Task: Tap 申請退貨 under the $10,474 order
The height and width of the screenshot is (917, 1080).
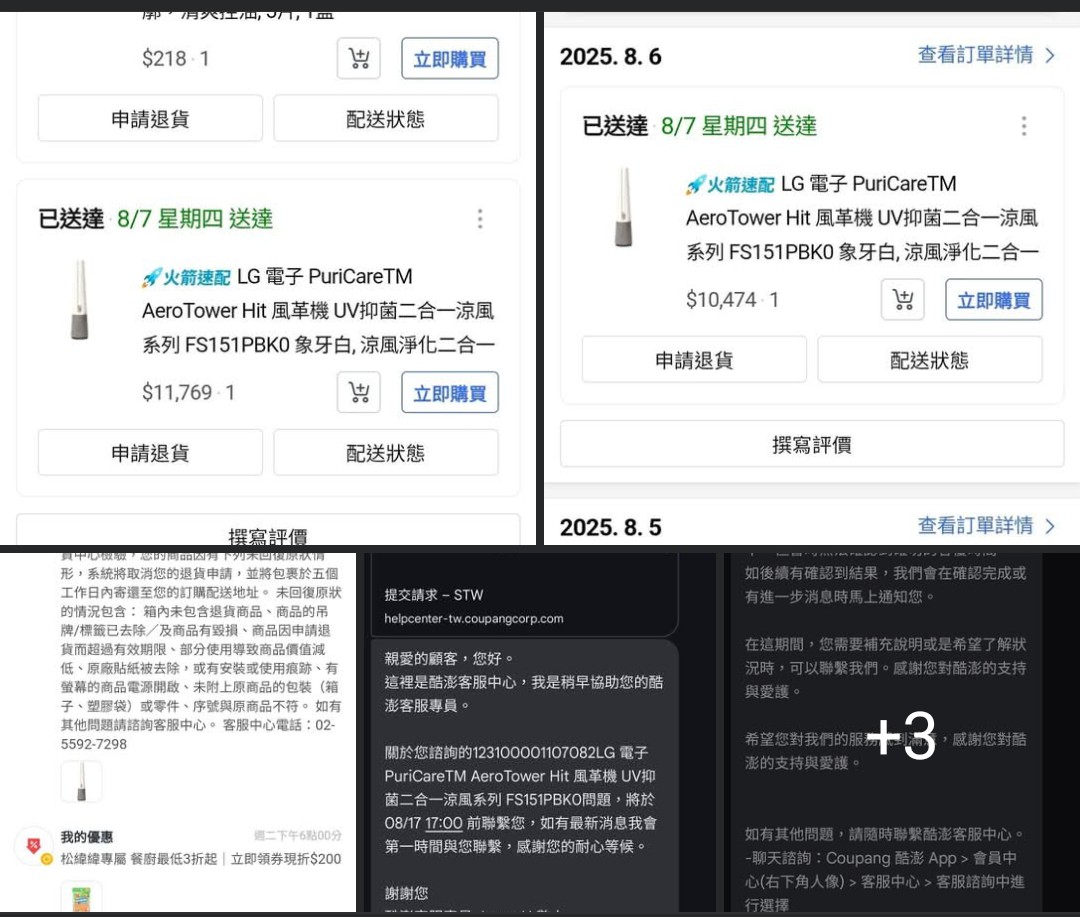Action: pos(694,360)
